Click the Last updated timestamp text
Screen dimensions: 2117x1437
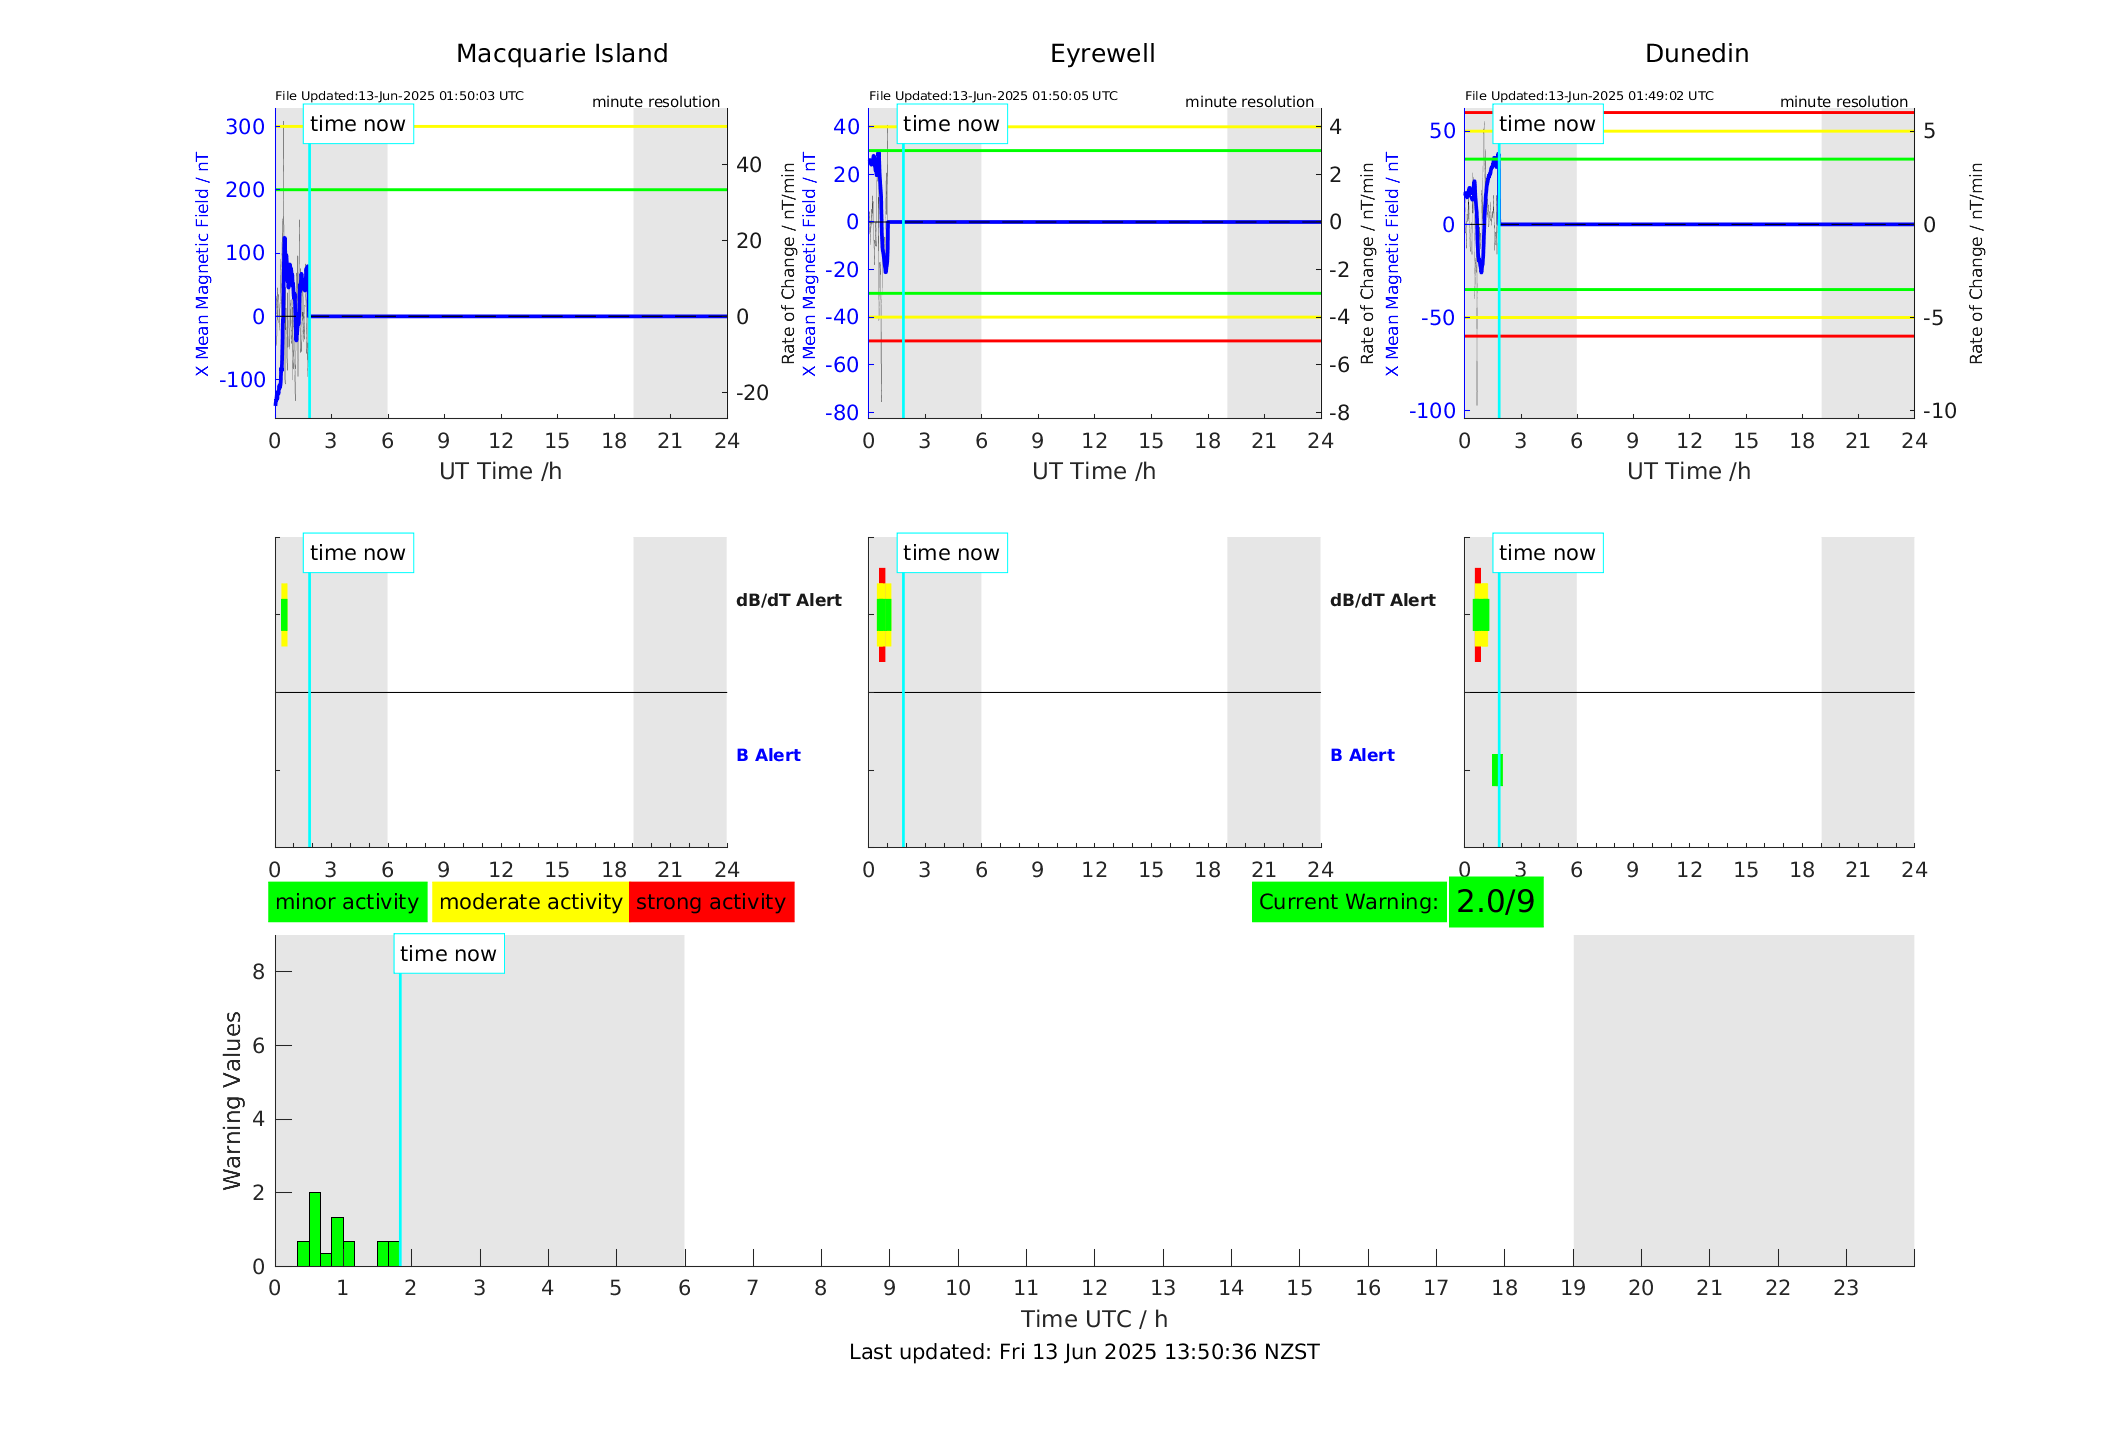tap(1084, 1352)
